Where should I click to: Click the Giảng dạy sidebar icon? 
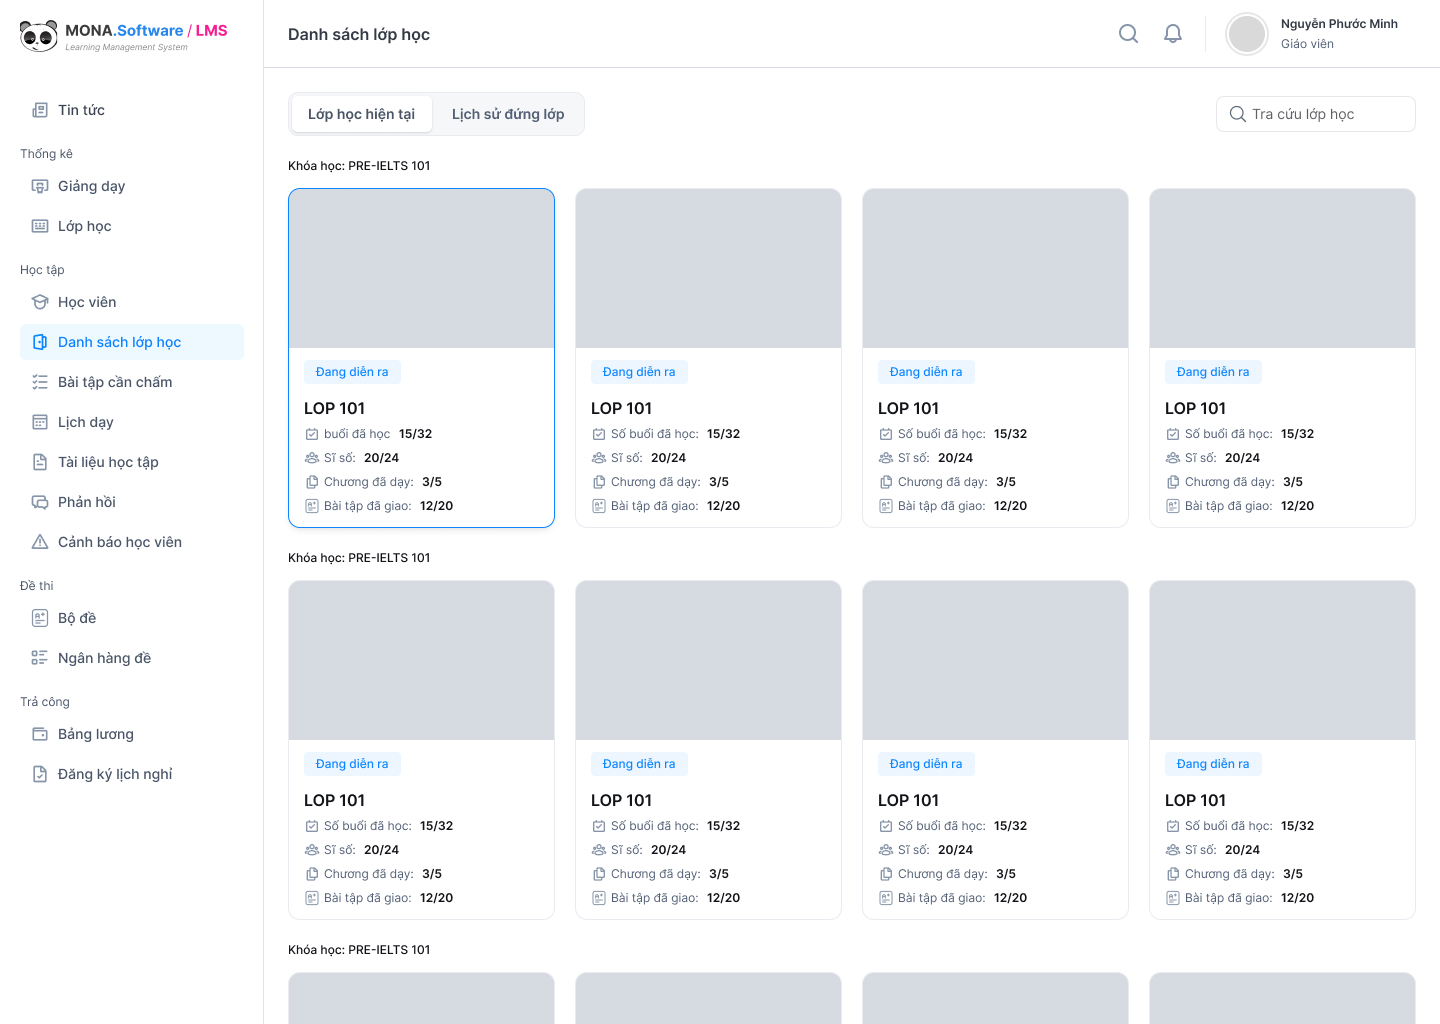click(x=40, y=186)
